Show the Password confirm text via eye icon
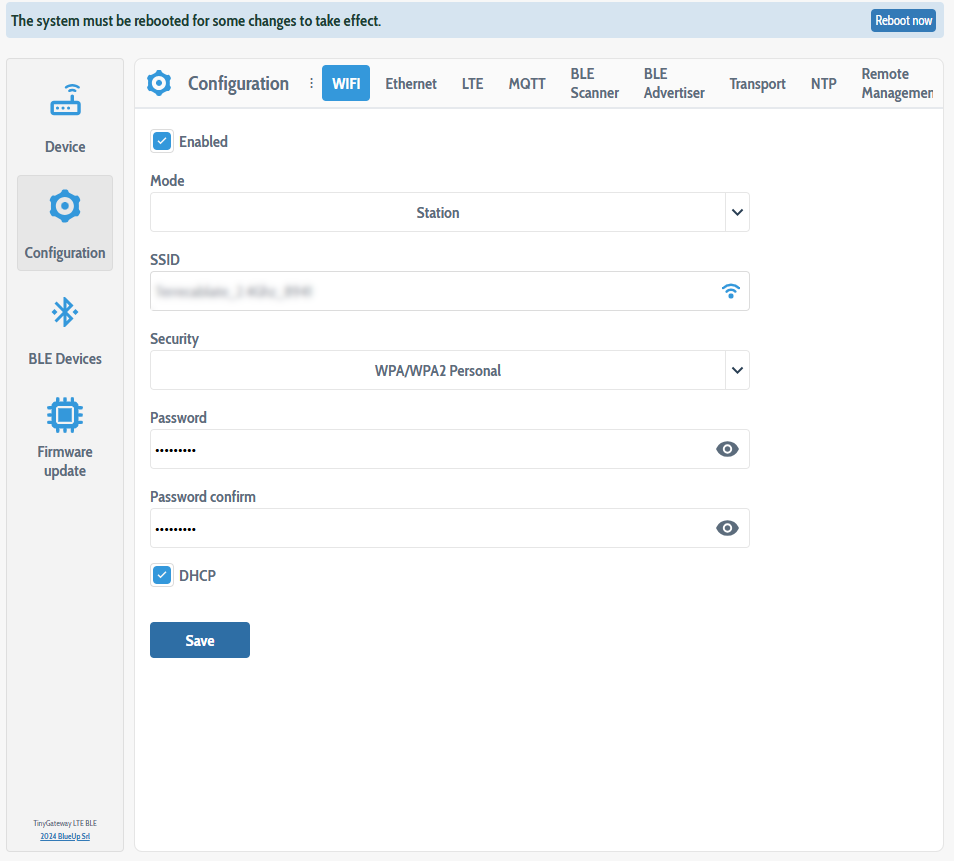This screenshot has height=861, width=954. click(727, 528)
